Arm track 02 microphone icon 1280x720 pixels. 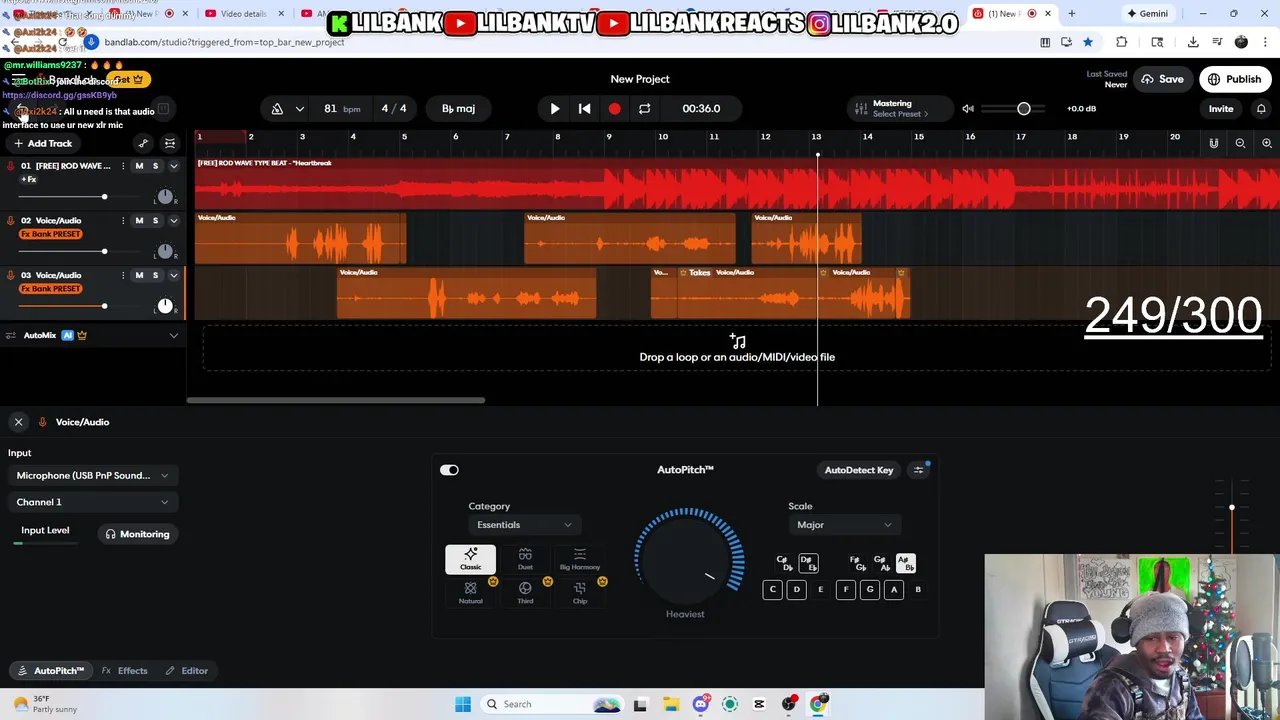11,220
